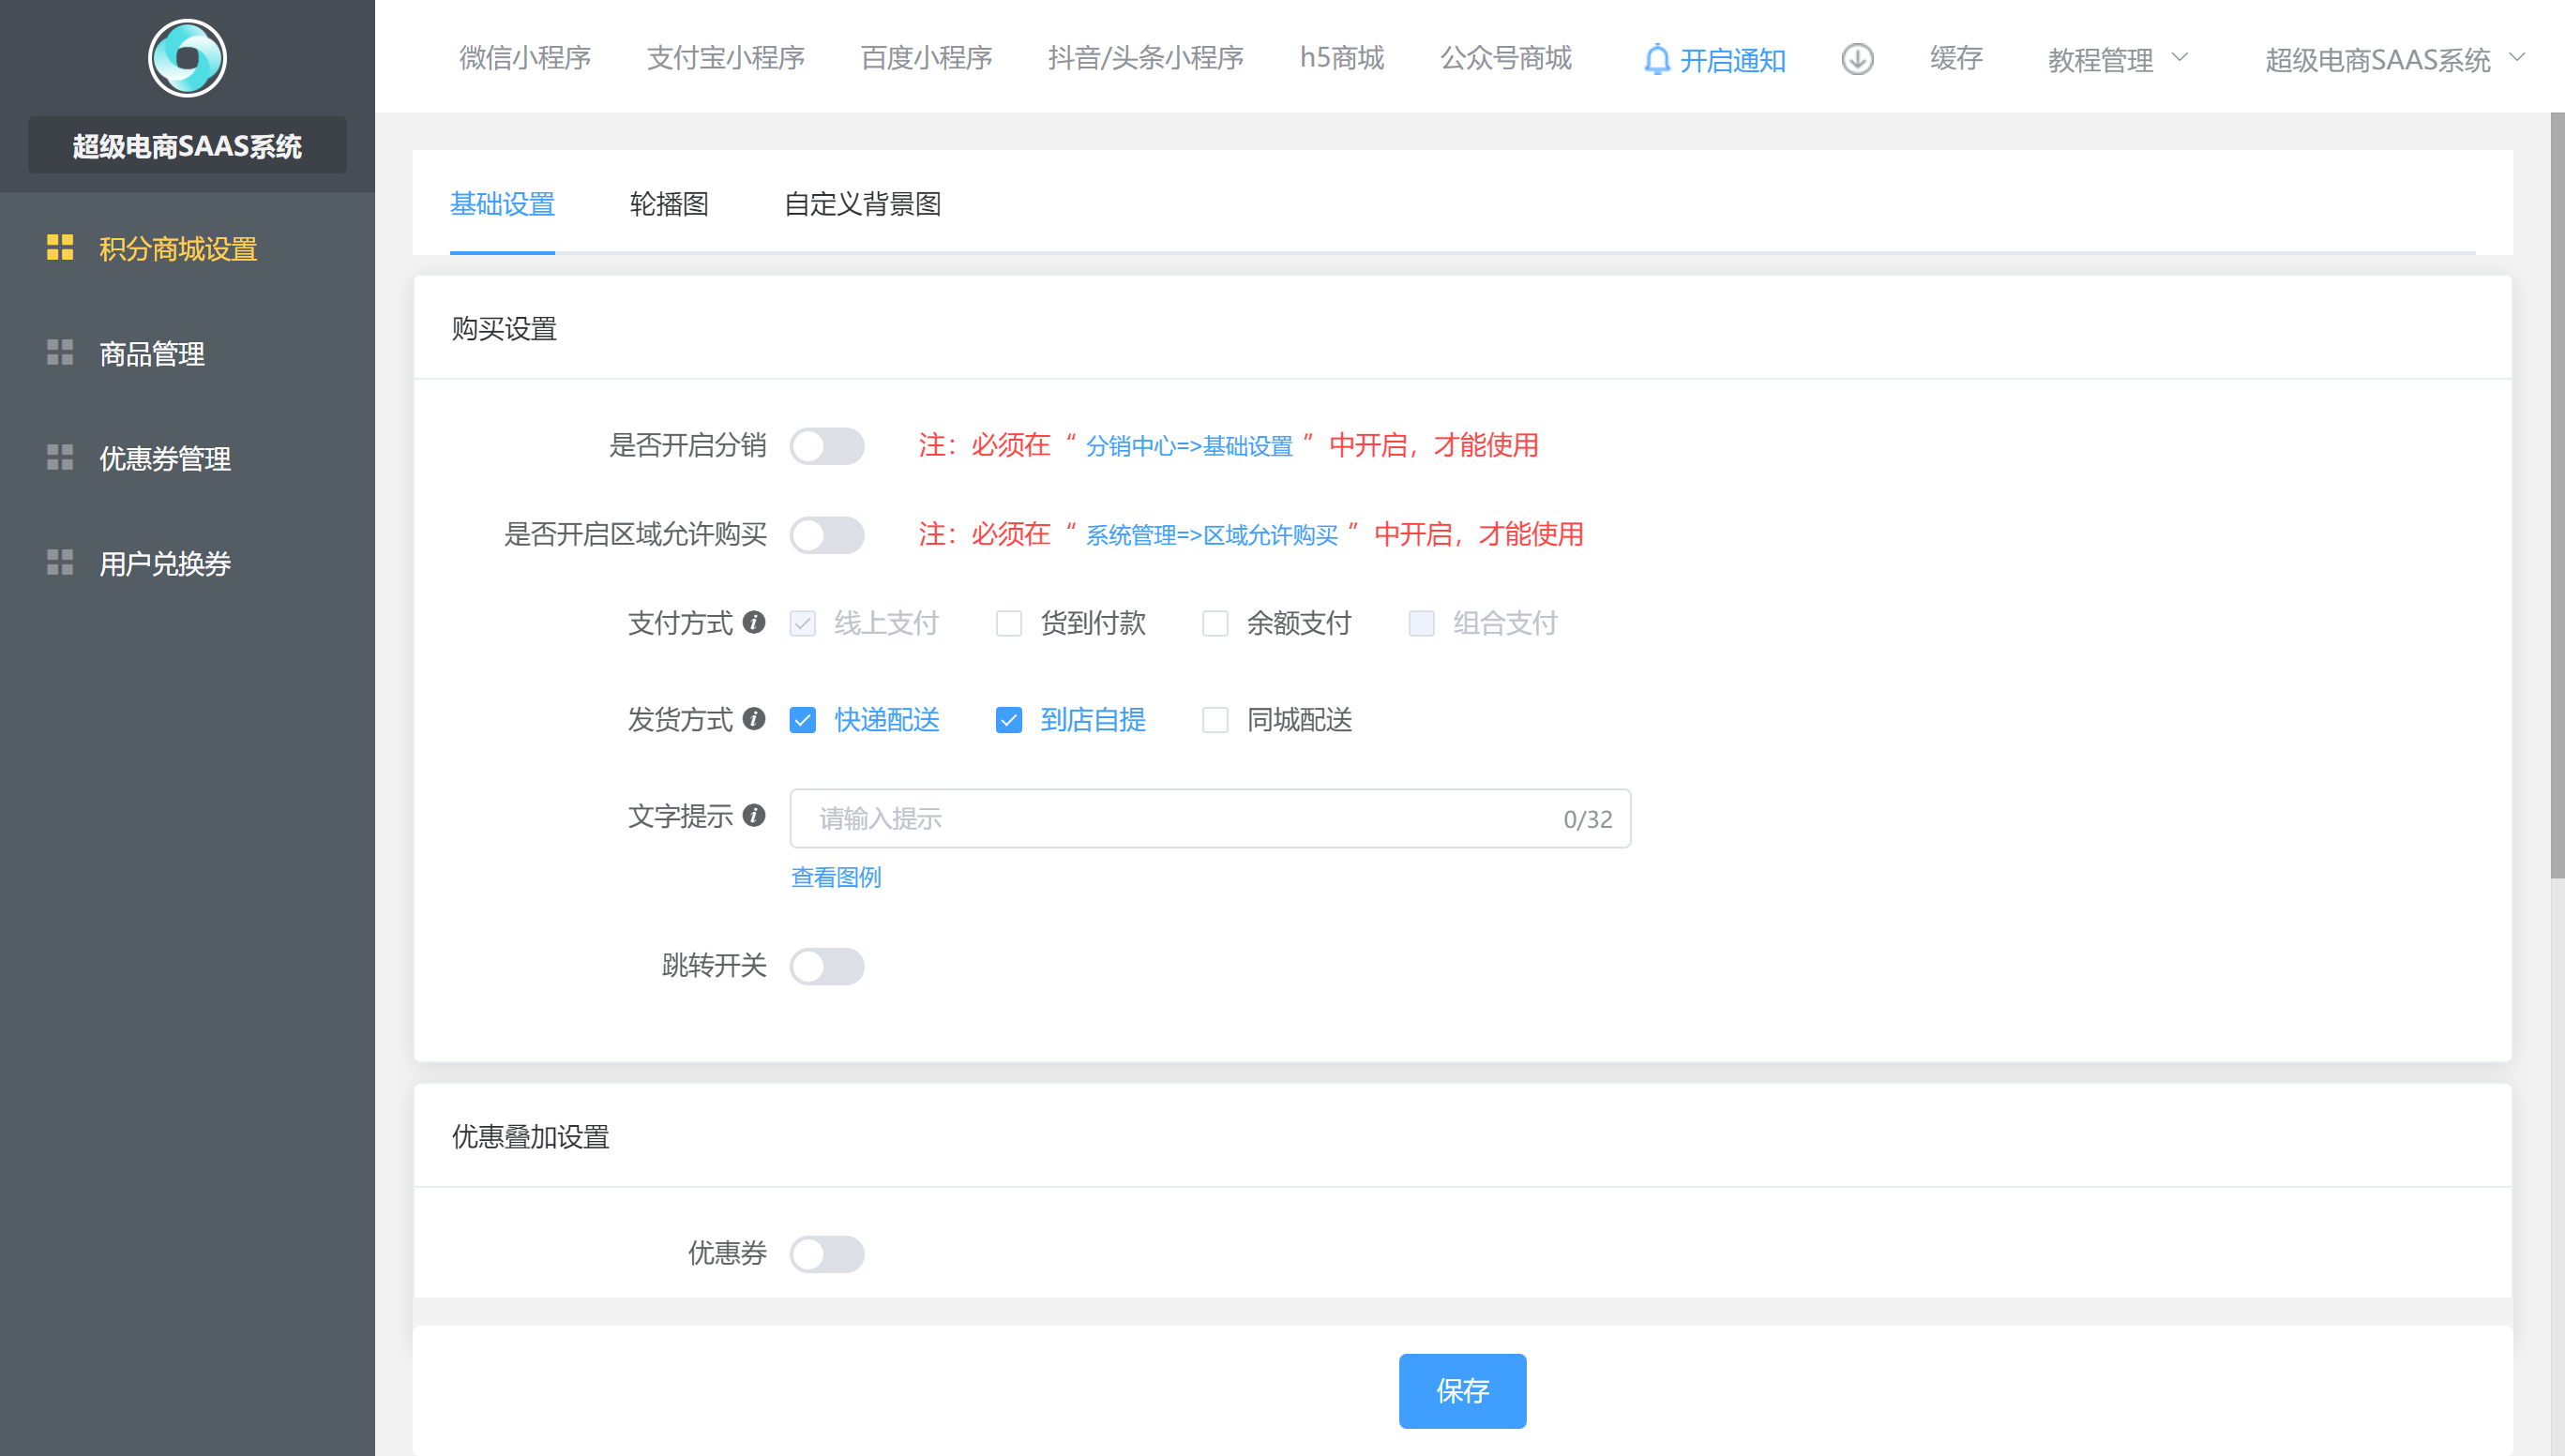
Task: Click the grid icon beside 商品管理
Action: [x=60, y=353]
